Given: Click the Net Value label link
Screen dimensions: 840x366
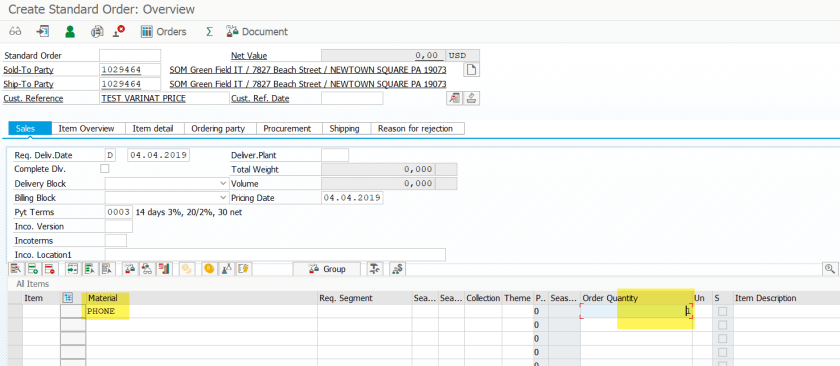Looking at the screenshot, I should (249, 56).
